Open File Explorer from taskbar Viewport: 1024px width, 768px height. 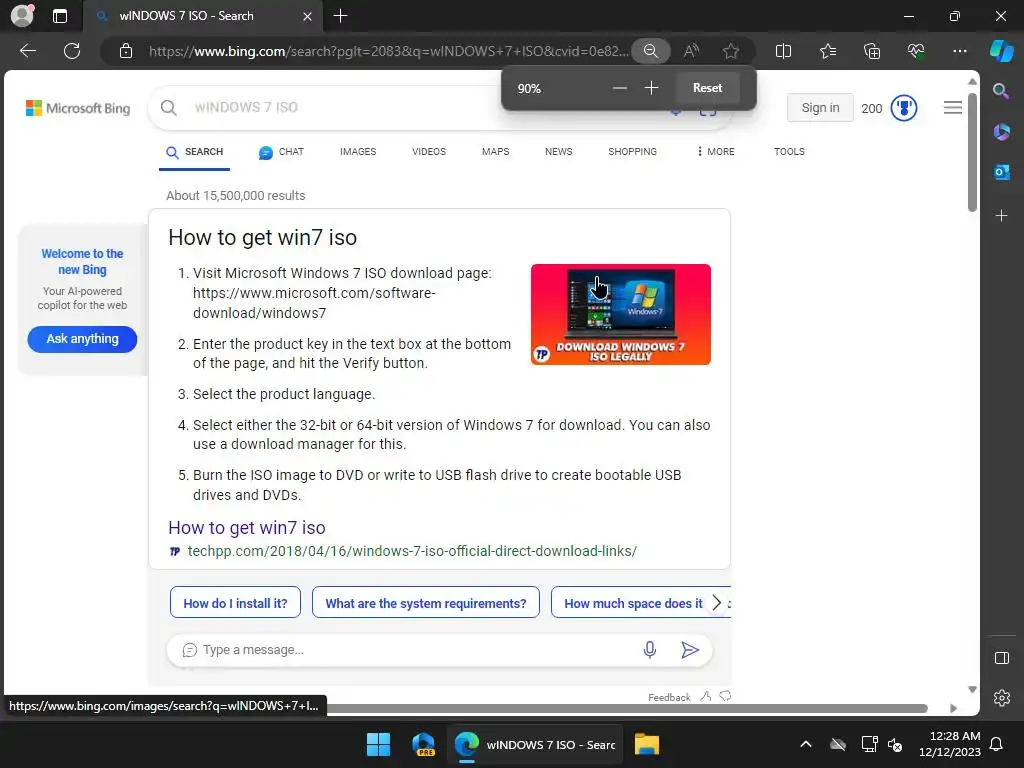point(647,744)
